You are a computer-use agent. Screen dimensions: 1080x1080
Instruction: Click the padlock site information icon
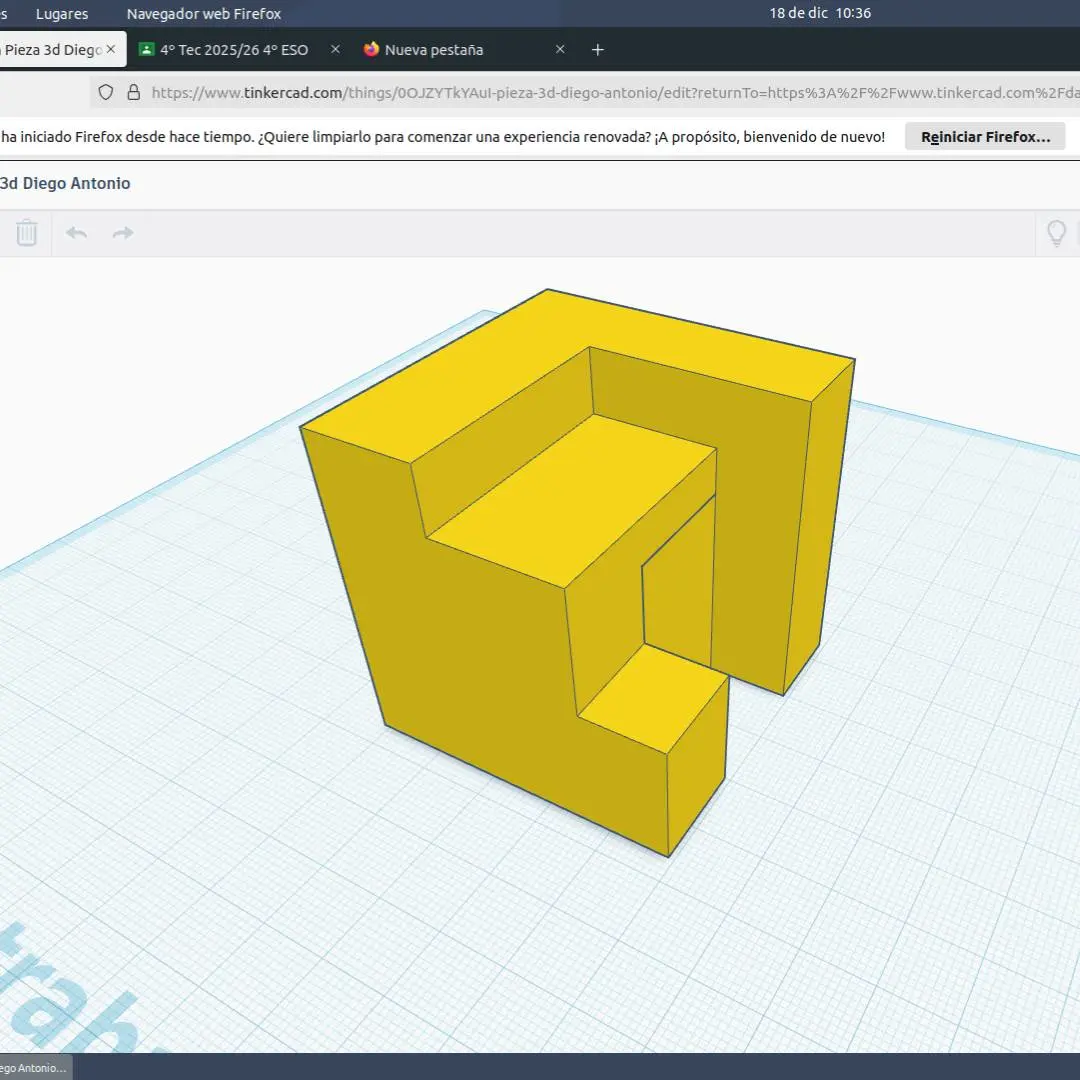click(x=134, y=92)
